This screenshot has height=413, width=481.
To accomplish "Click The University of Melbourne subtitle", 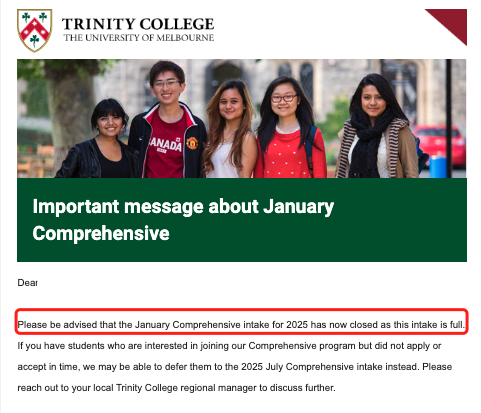I will click(x=139, y=38).
